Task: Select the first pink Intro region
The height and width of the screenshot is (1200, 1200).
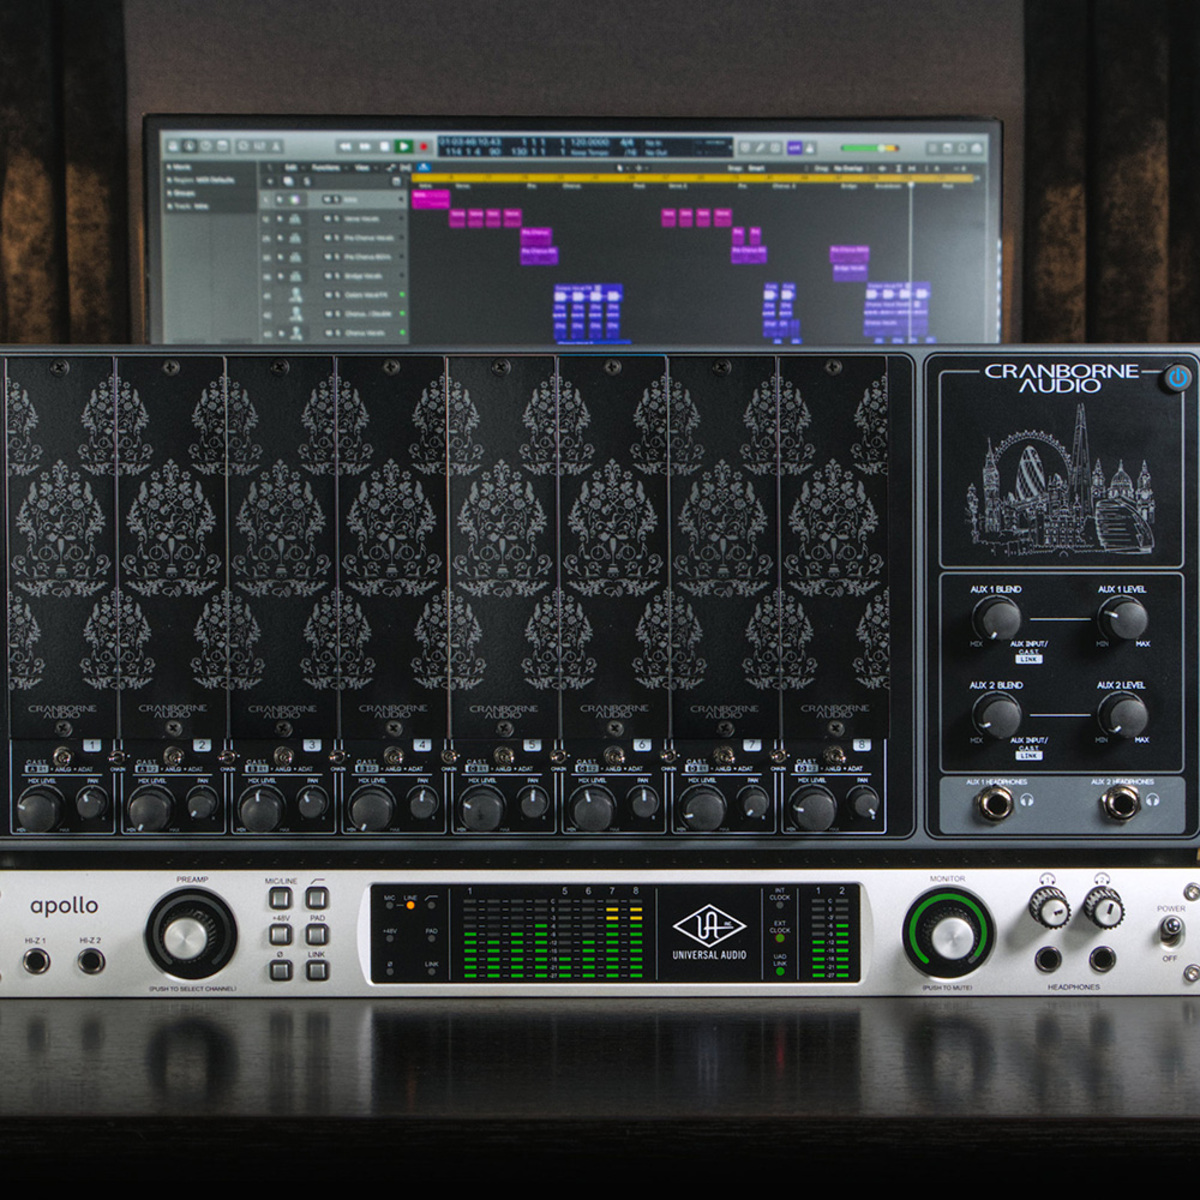Action: [431, 199]
